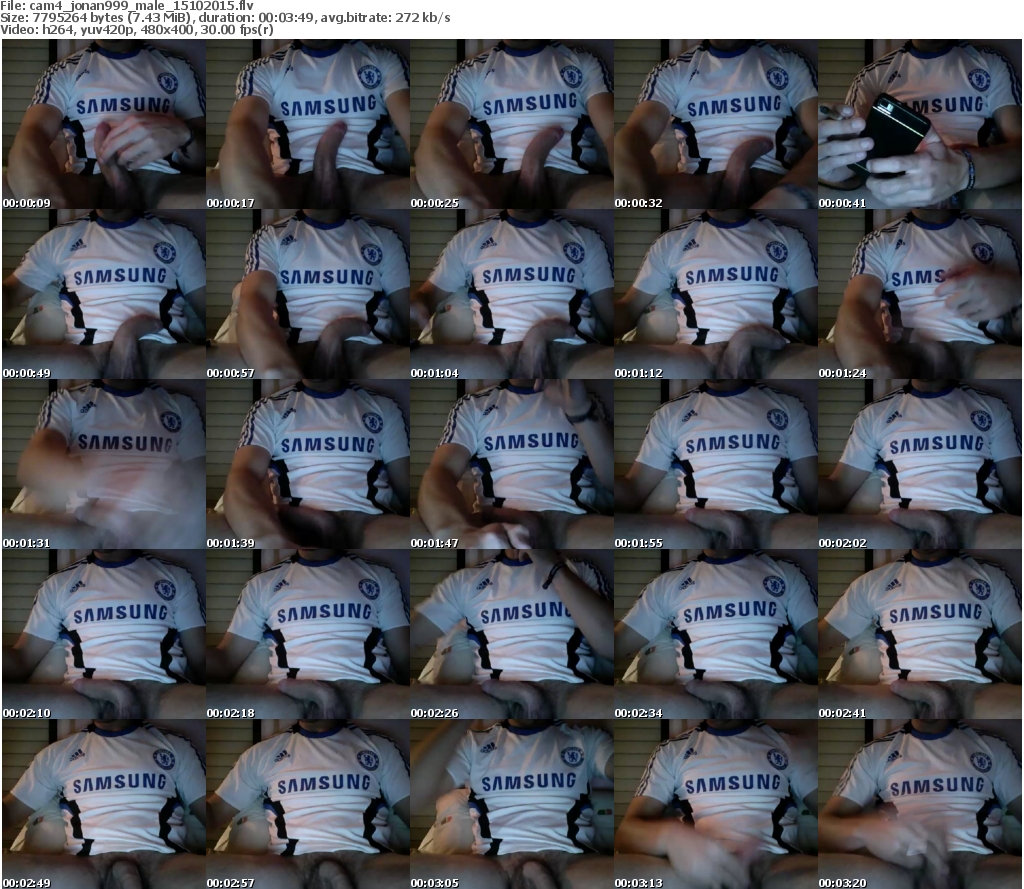The height and width of the screenshot is (889, 1024).
Task: Click the frame stamped 00:01:39
Action: click(308, 464)
